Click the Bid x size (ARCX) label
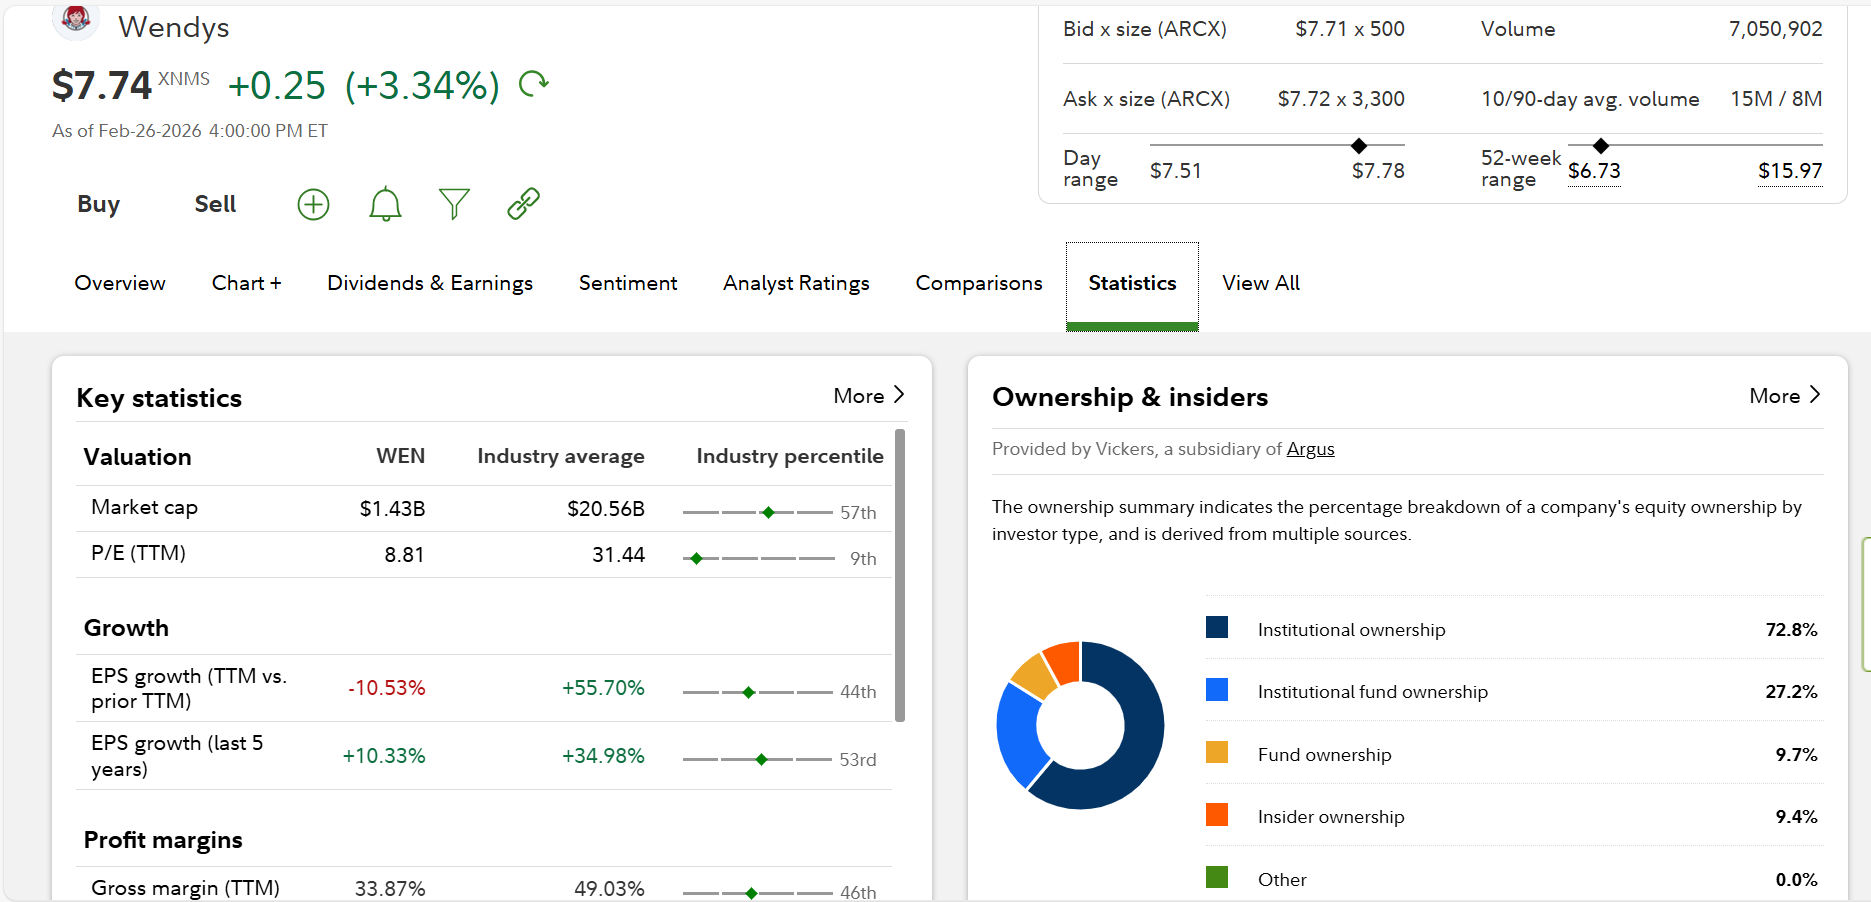This screenshot has width=1871, height=902. click(1145, 29)
